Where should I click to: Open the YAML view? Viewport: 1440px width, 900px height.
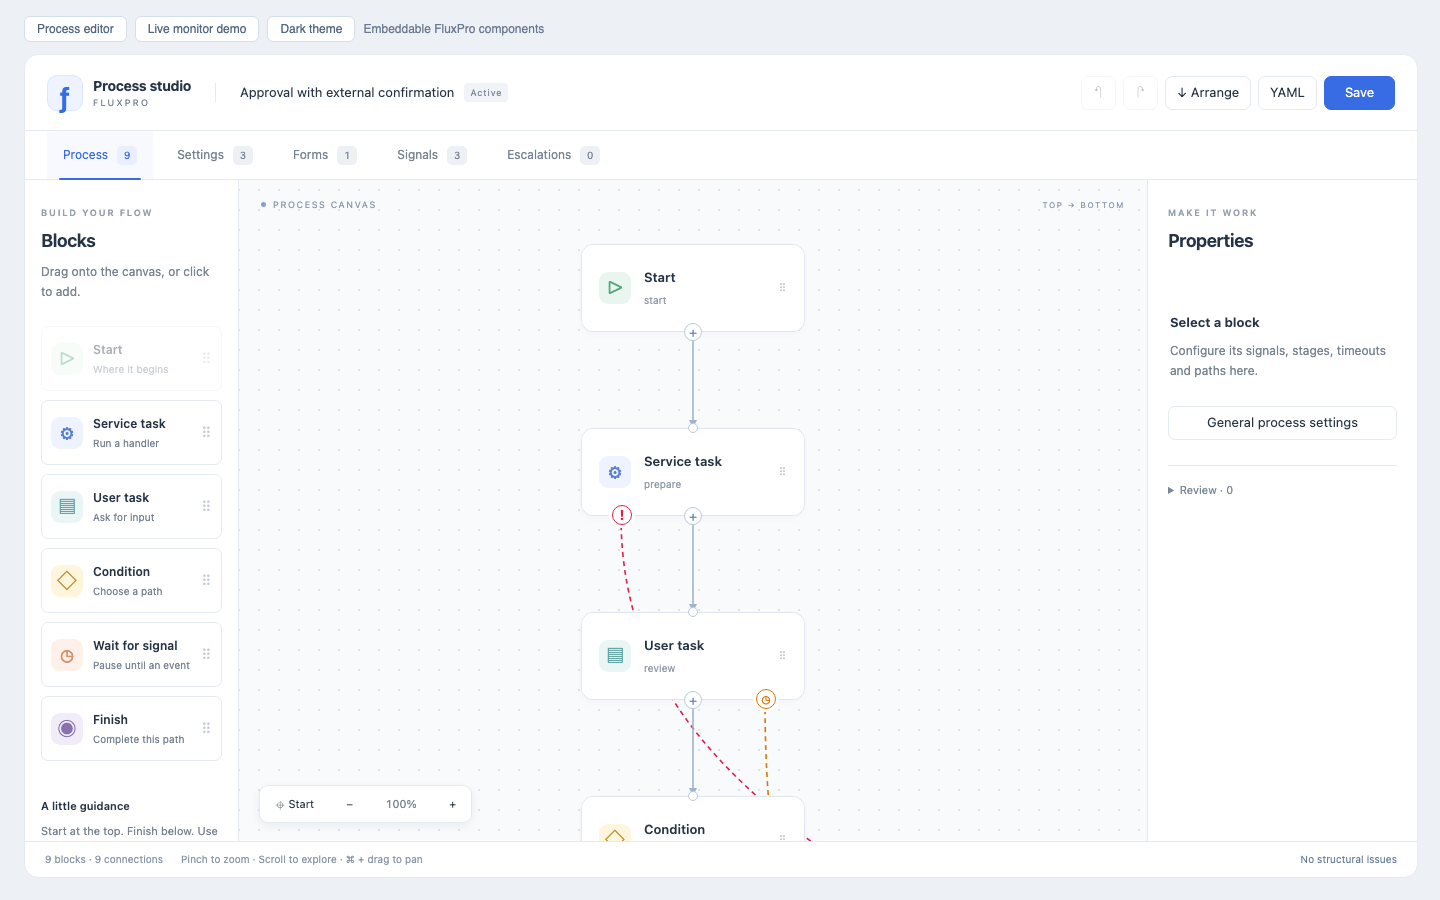(1287, 93)
